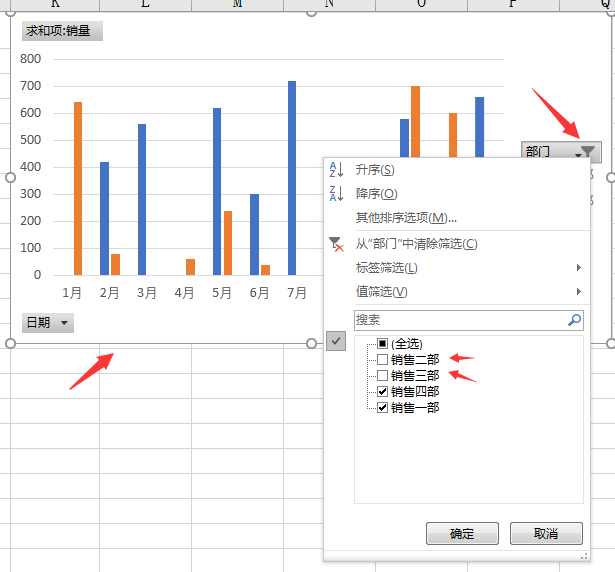Check the 销售二部 checkbox
The width and height of the screenshot is (615, 572).
382,359
